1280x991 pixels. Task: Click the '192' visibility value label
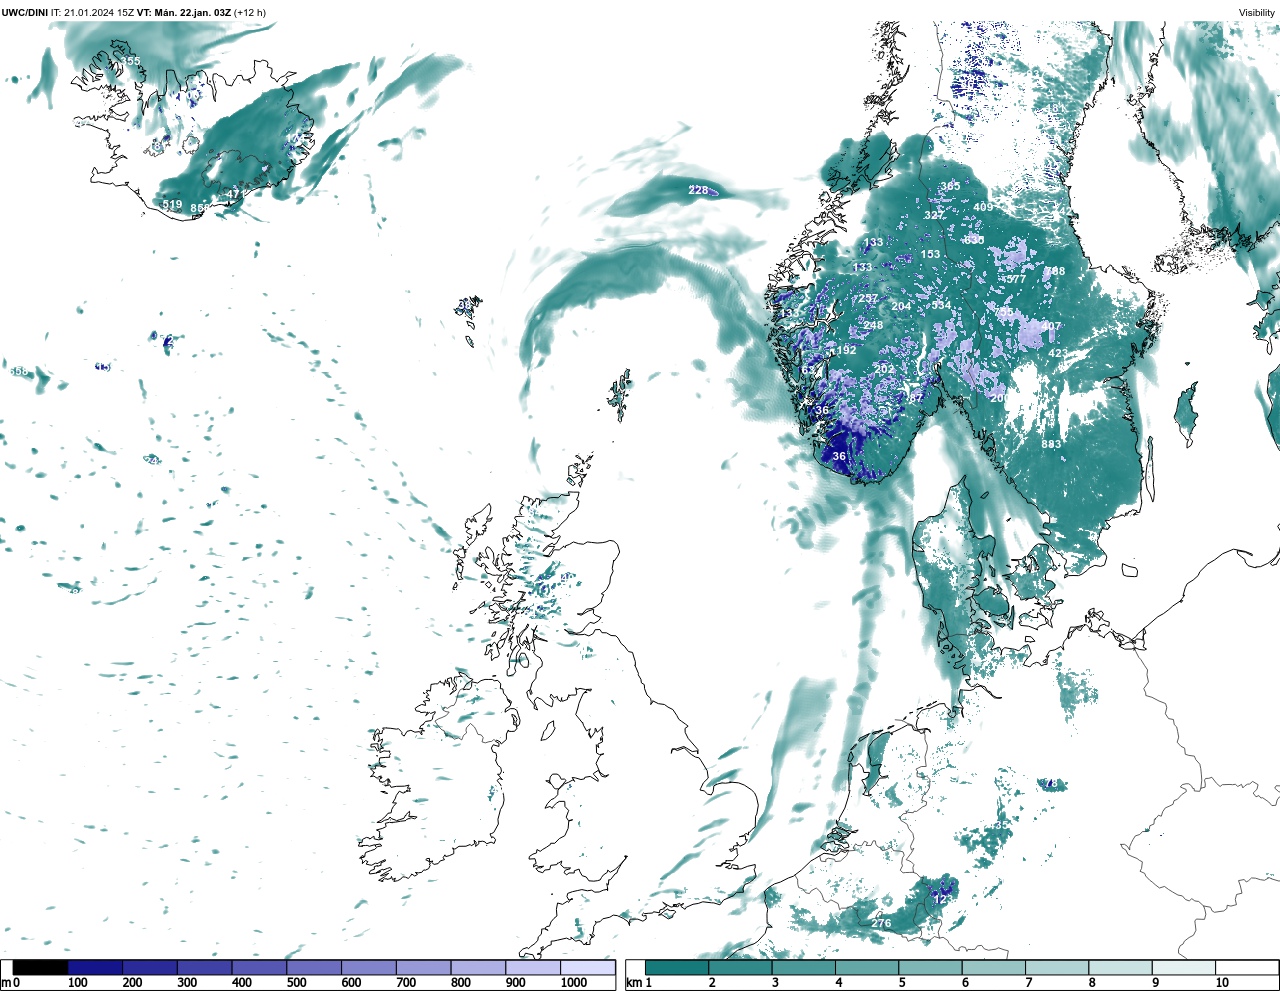(846, 350)
